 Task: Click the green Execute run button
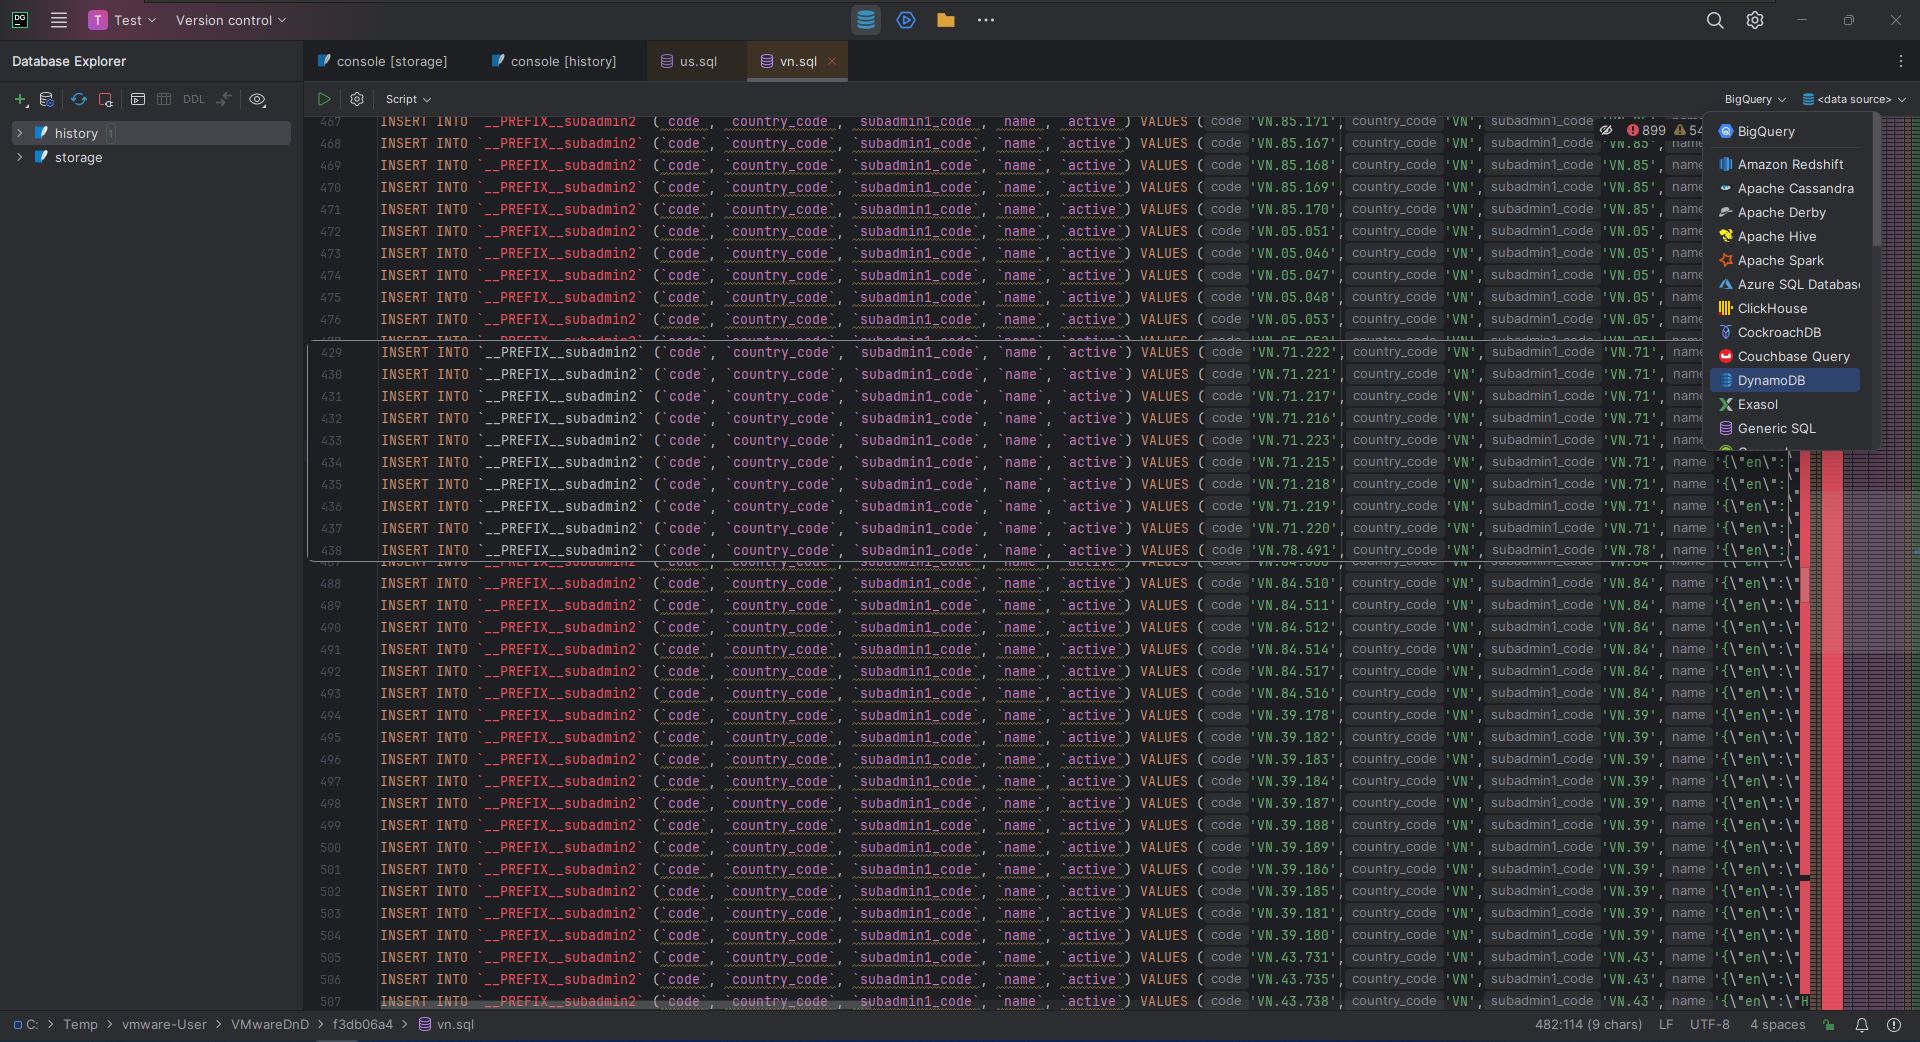point(323,99)
